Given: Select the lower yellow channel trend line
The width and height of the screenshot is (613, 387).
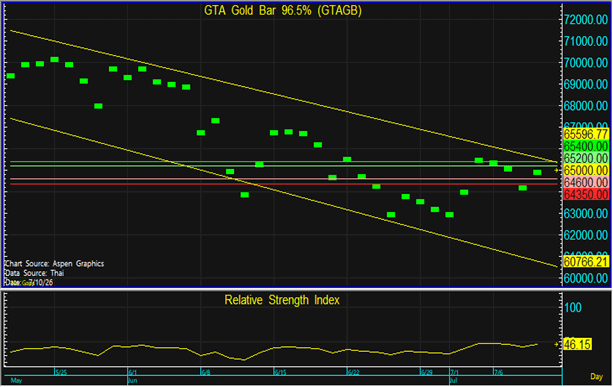Looking at the screenshot, I should [283, 192].
